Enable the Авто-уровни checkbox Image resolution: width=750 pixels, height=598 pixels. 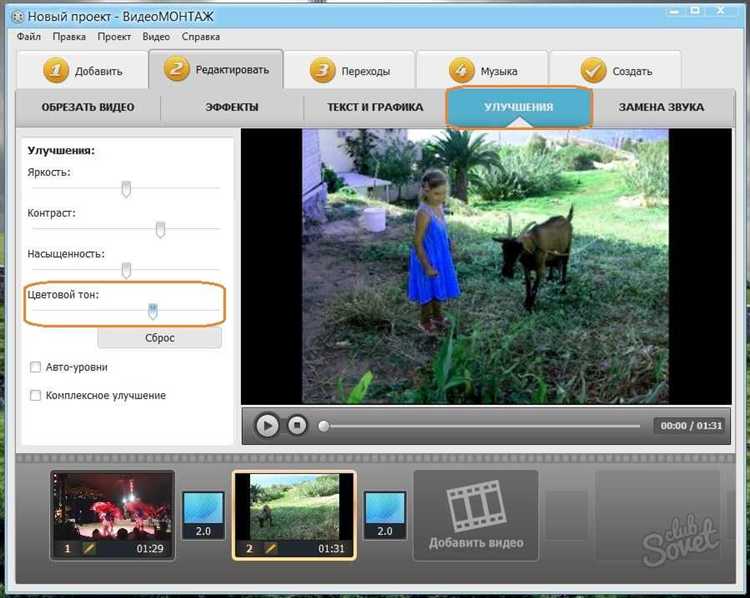click(x=35, y=367)
